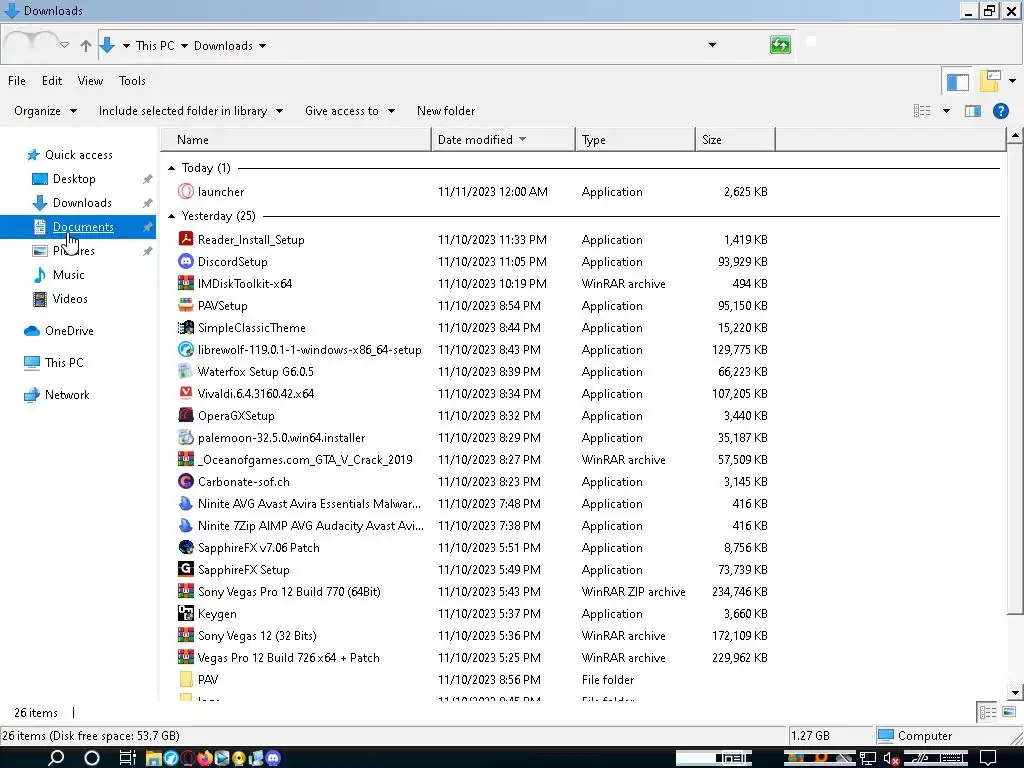This screenshot has width=1024, height=768.
Task: Open Desktop in Quick access
Action: (74, 179)
